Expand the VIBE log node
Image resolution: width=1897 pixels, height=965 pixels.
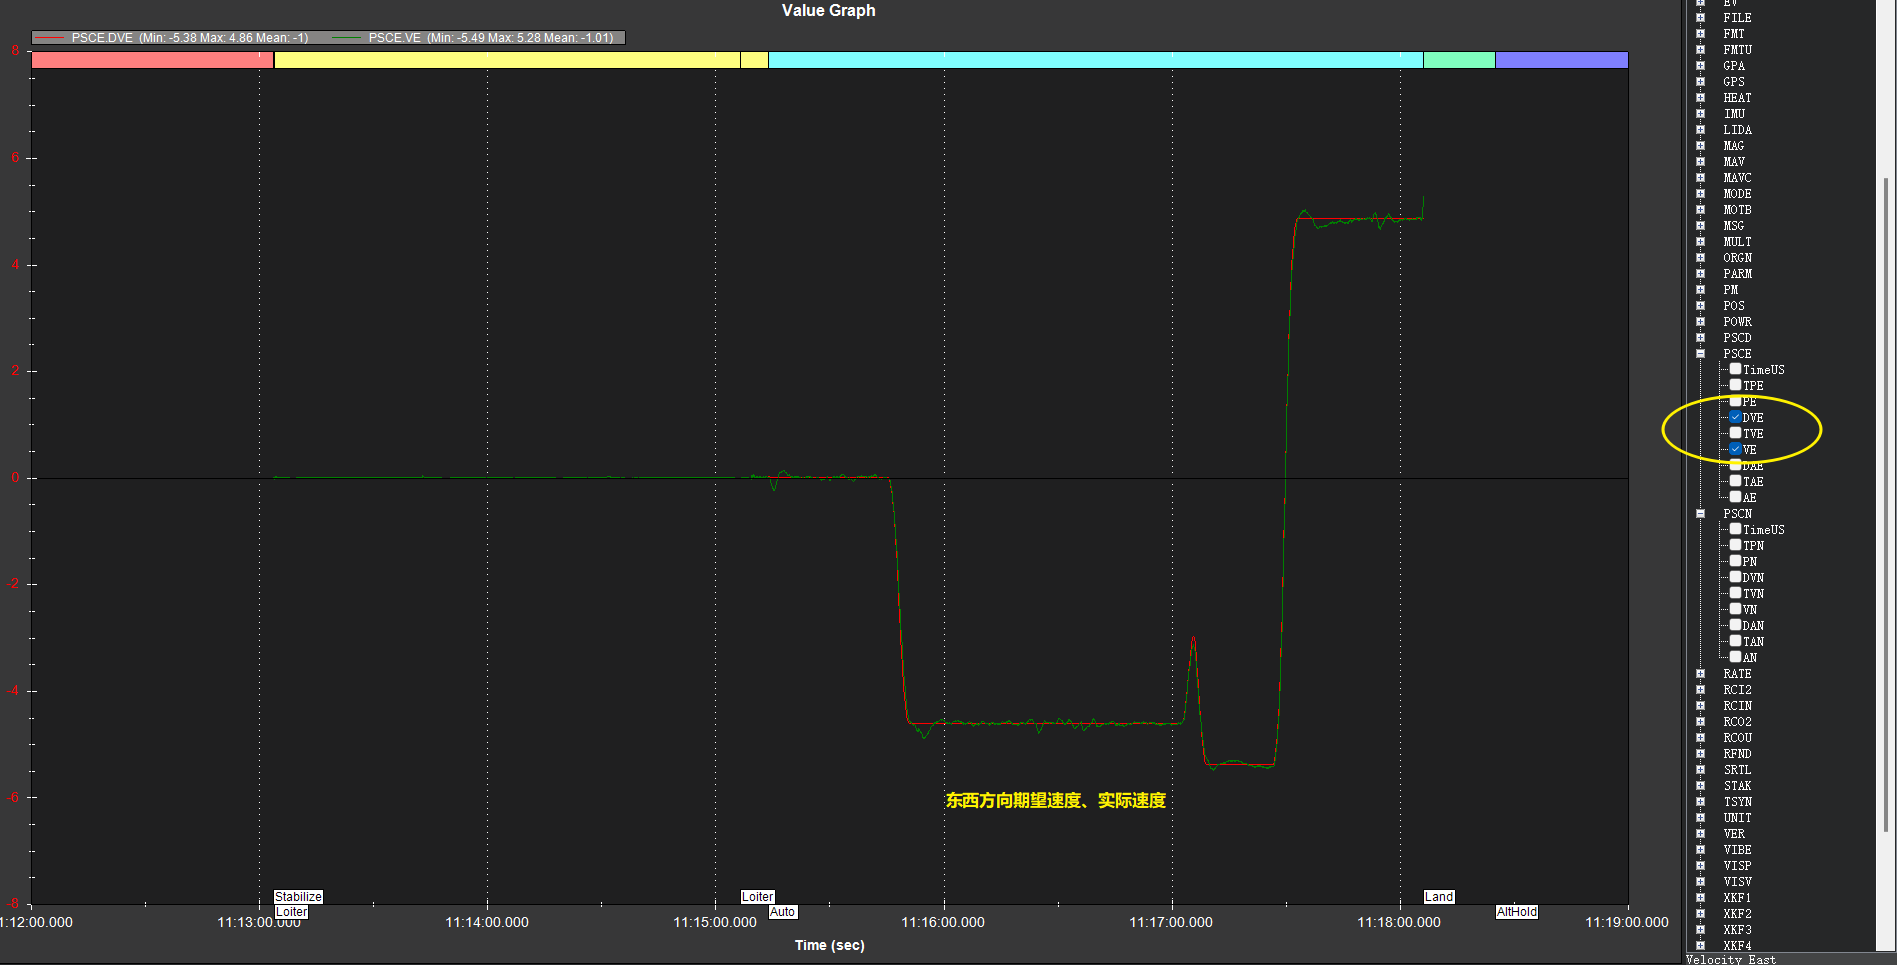coord(1700,849)
